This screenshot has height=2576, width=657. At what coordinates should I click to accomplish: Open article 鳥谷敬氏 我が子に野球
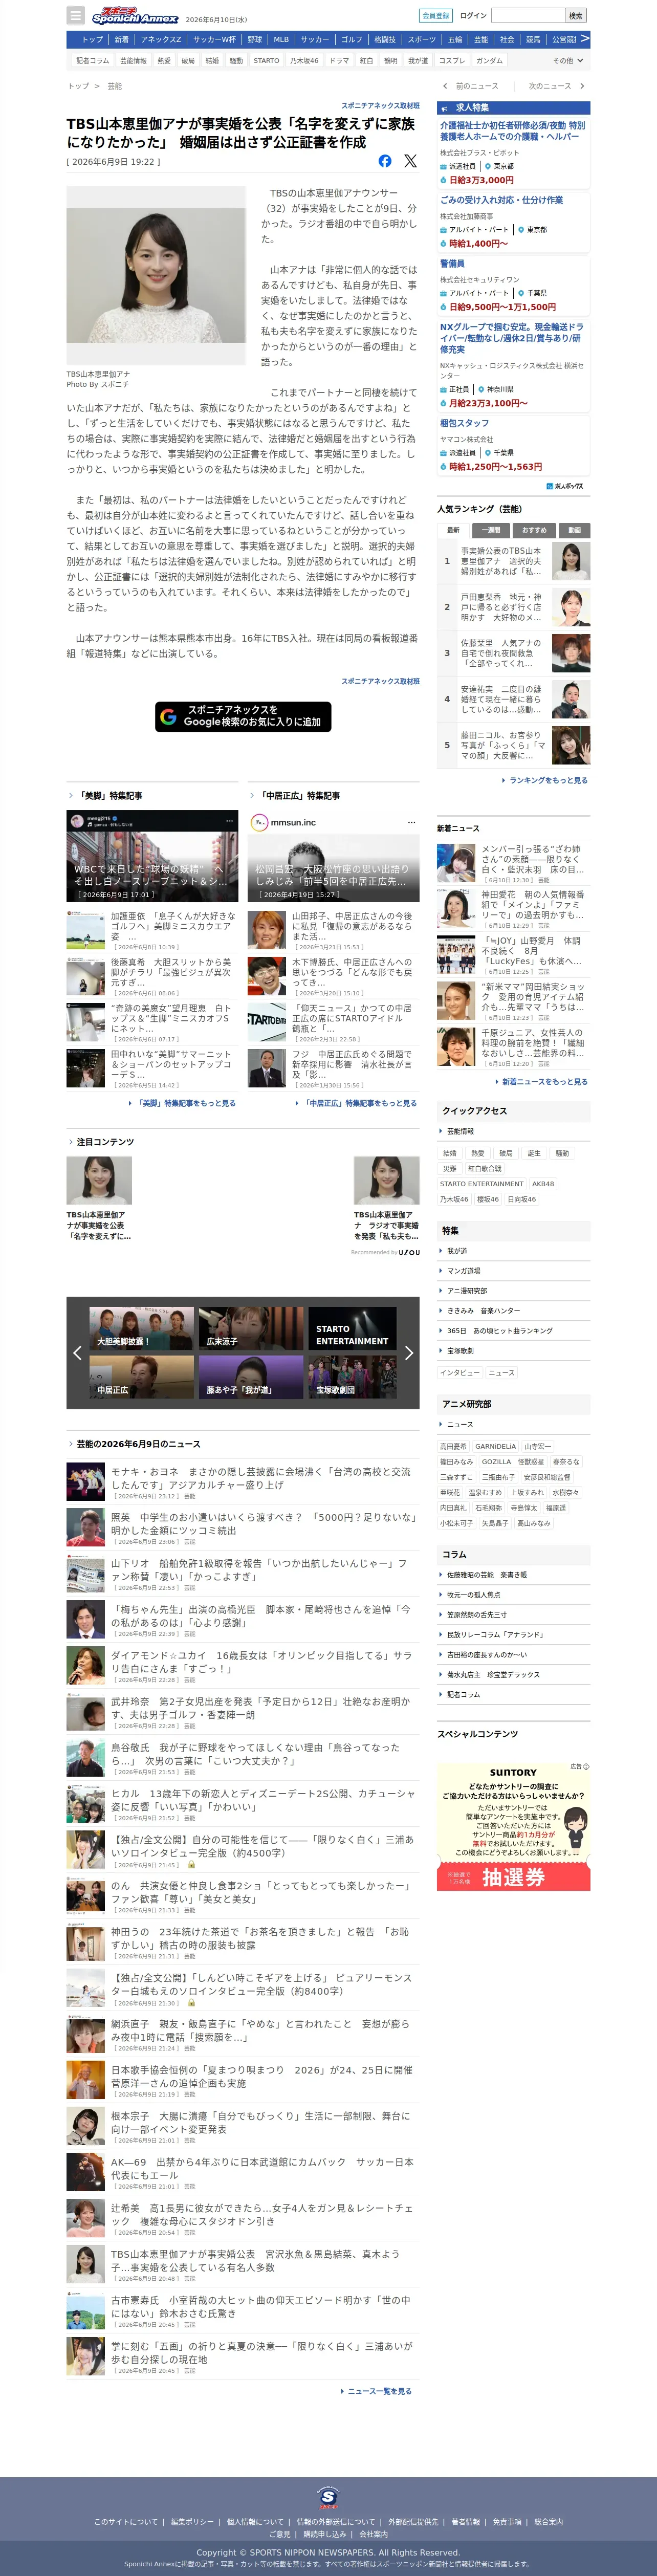click(255, 1754)
